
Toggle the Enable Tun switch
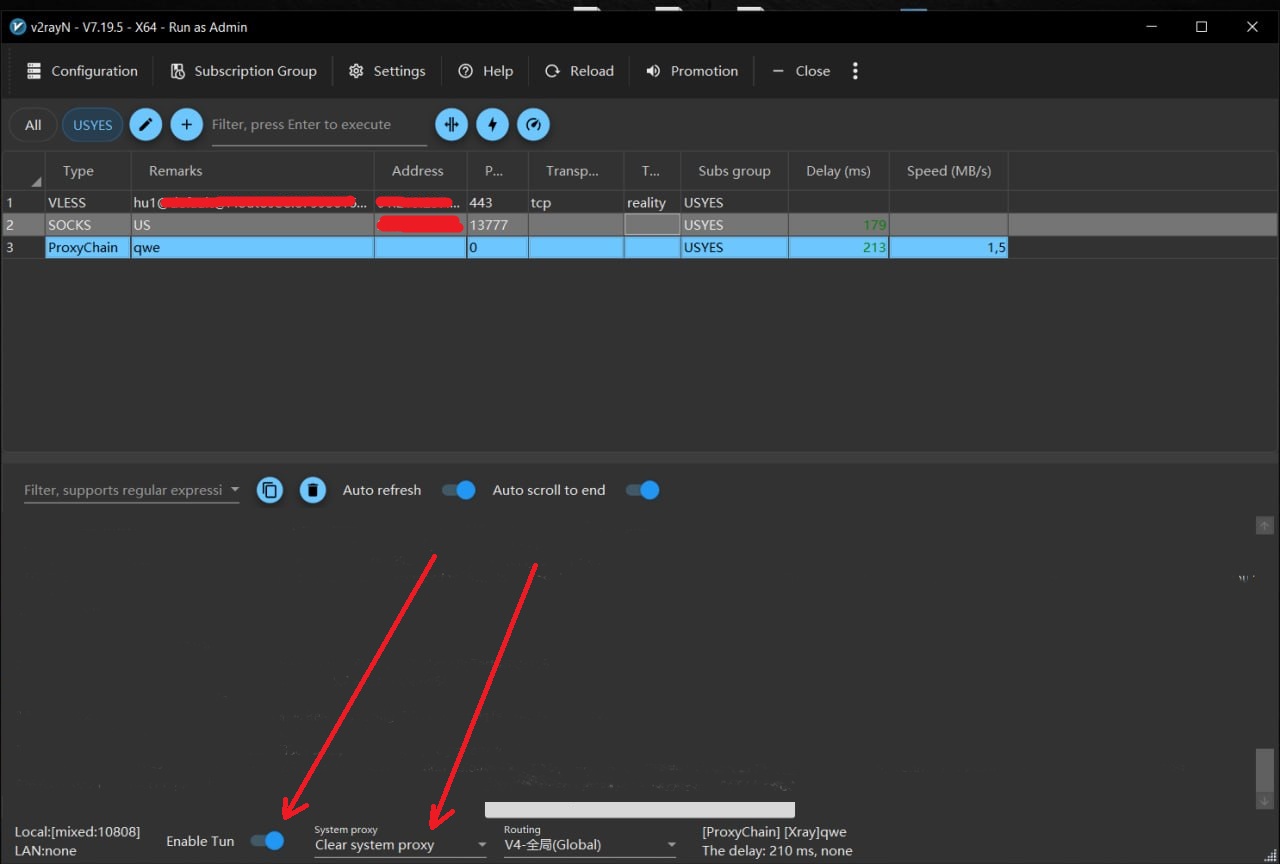pos(267,841)
